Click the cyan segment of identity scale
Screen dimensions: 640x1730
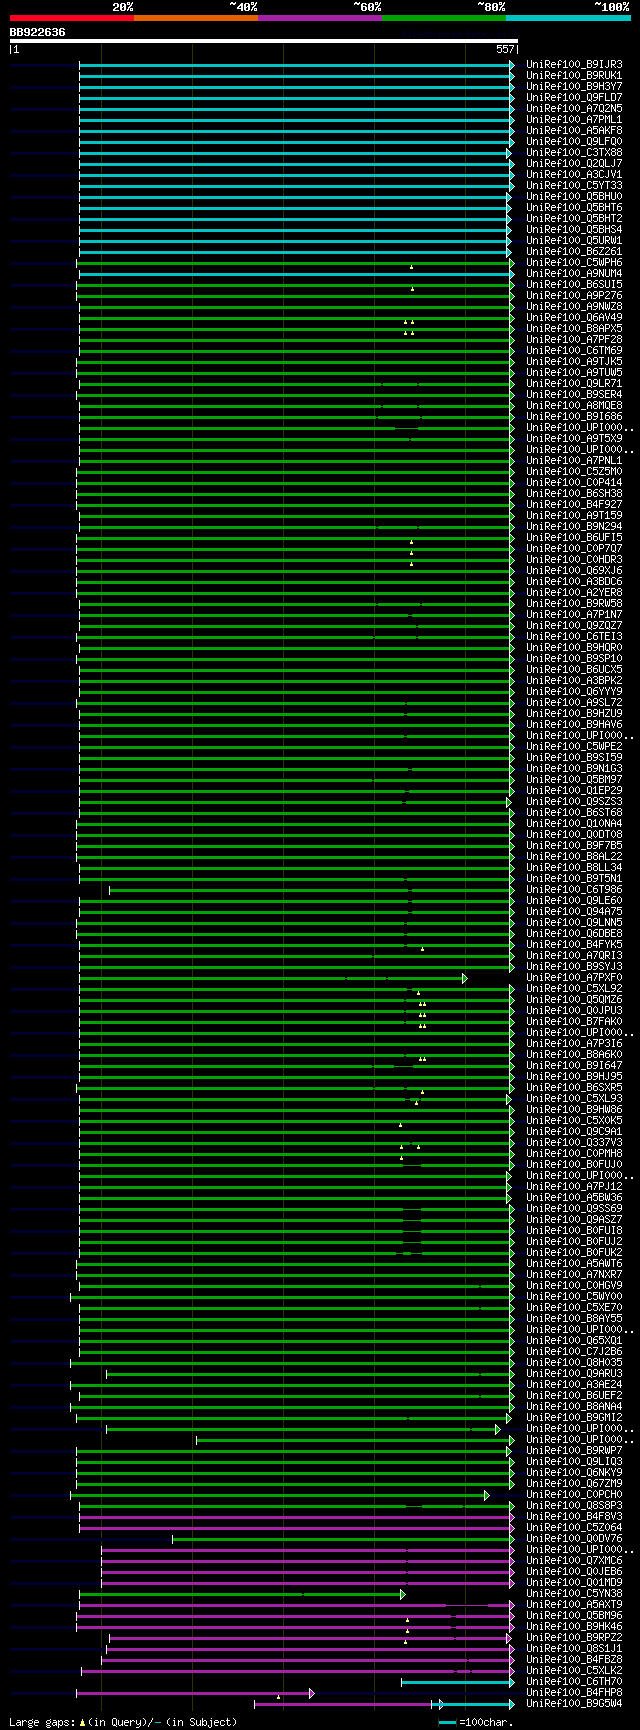click(568, 18)
